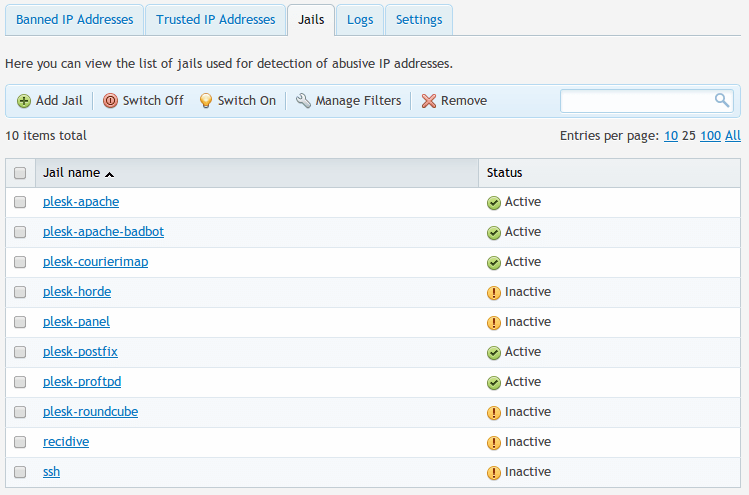Click the Remove button label
This screenshot has width=749, height=495.
click(x=464, y=101)
